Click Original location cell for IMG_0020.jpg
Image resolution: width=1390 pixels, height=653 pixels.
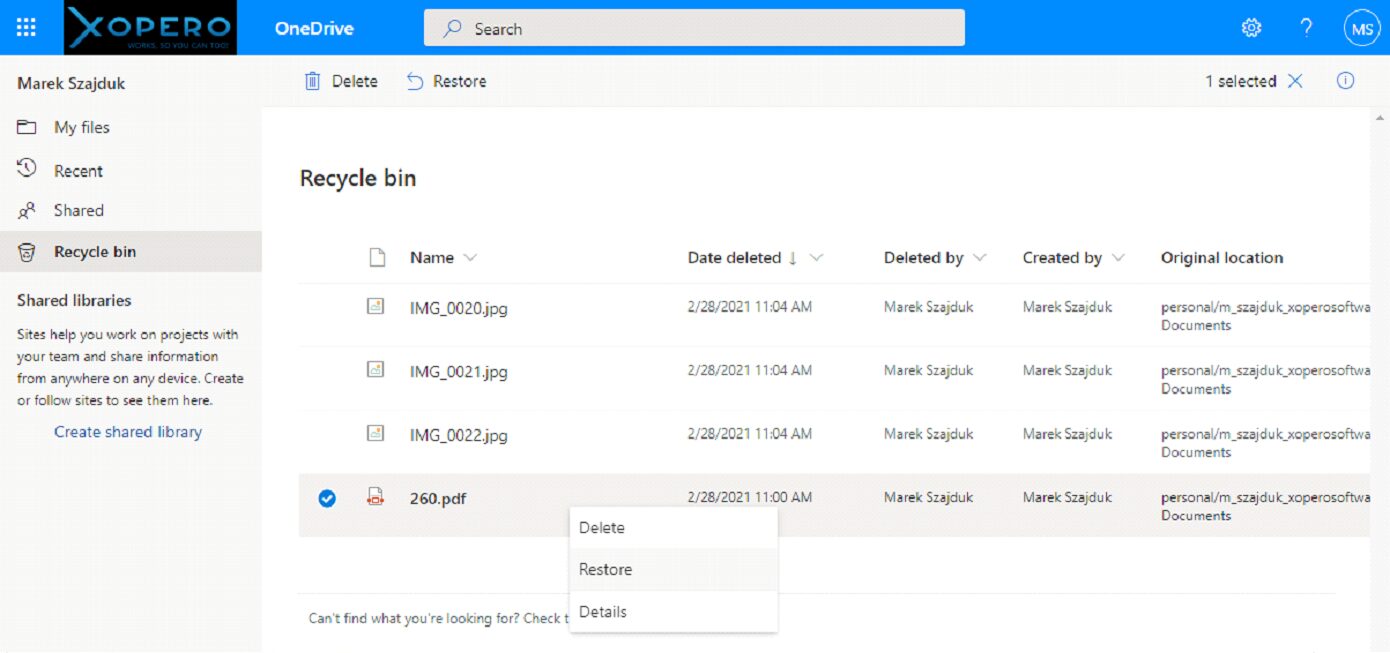click(x=1265, y=316)
